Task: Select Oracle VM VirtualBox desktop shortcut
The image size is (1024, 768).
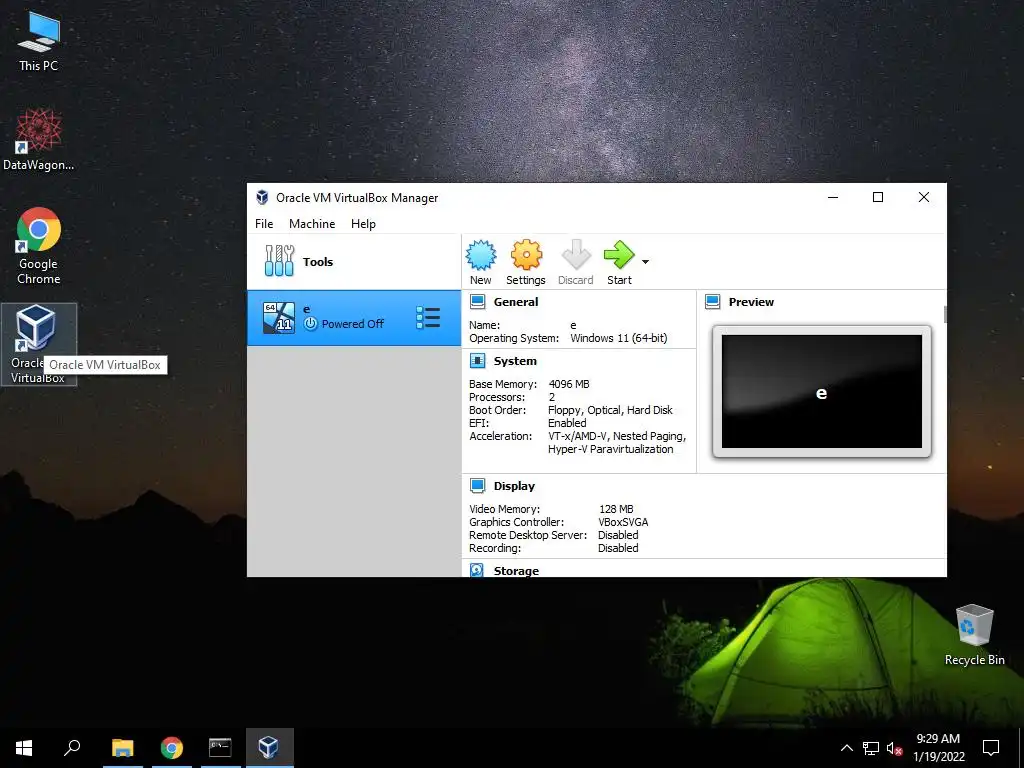Action: (x=39, y=344)
